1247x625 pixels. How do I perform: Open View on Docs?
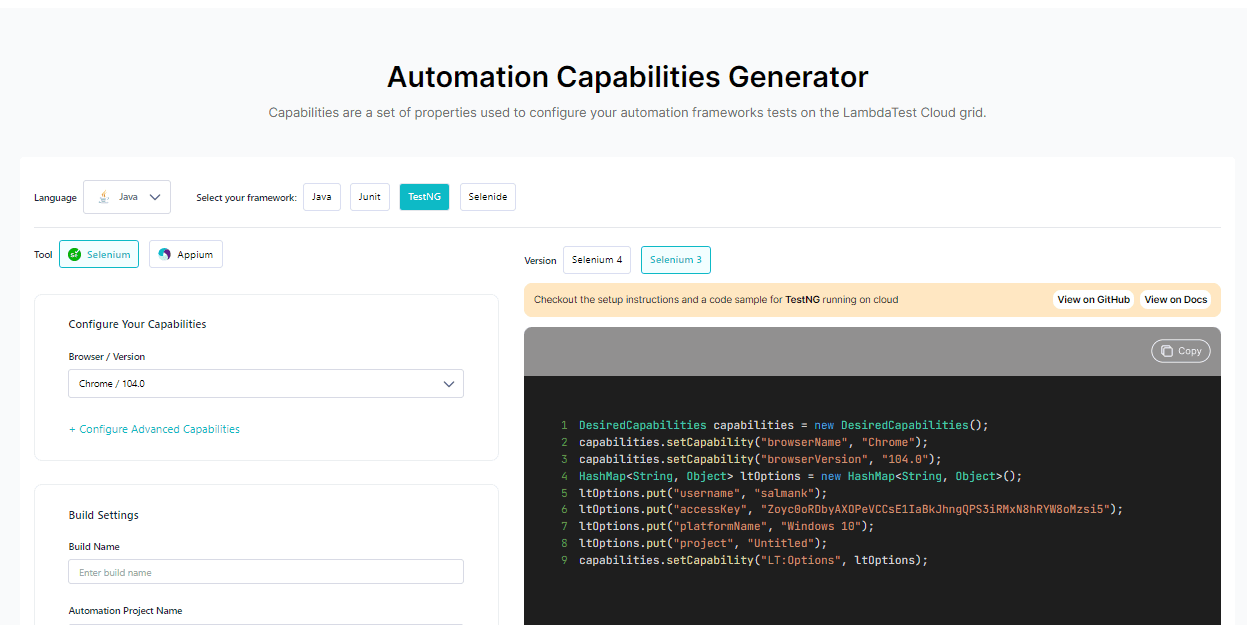click(x=1176, y=299)
